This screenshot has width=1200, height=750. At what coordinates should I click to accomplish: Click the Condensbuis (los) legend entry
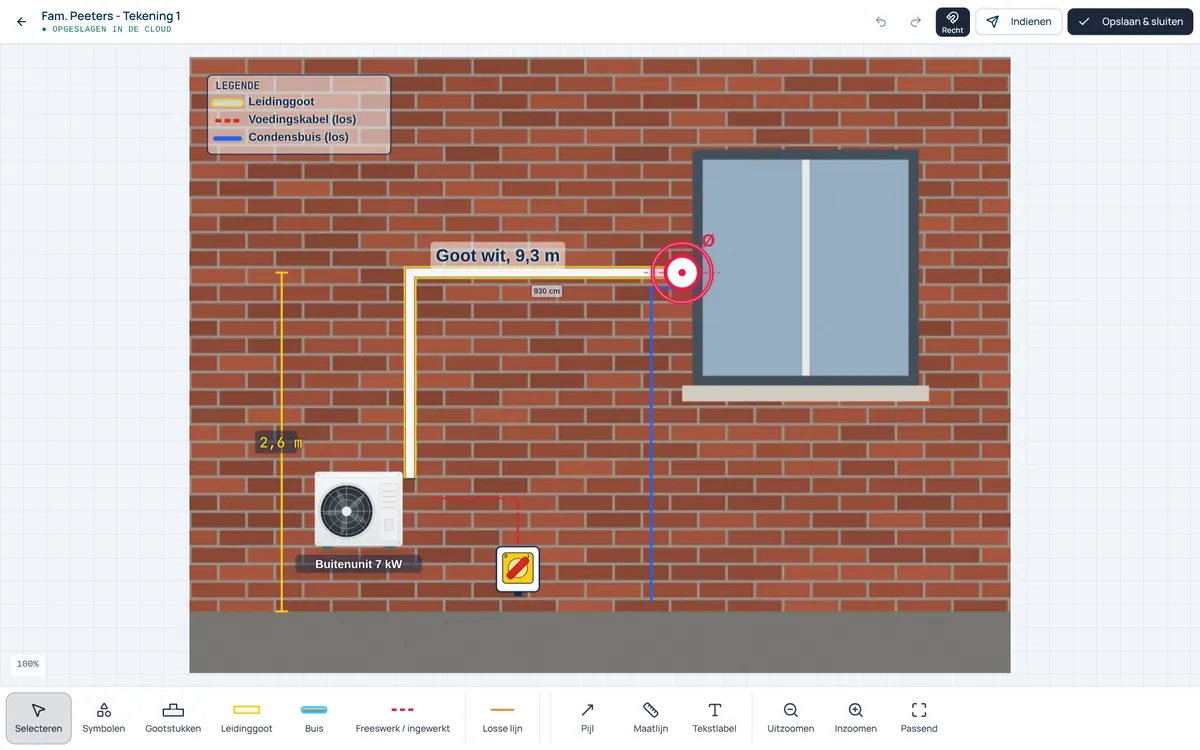pos(299,137)
